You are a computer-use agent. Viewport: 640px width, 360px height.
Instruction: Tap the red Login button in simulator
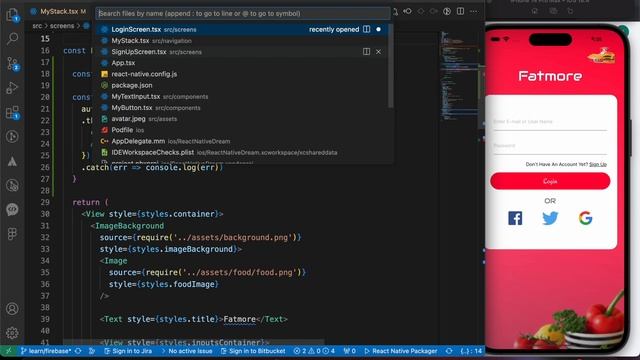[550, 181]
